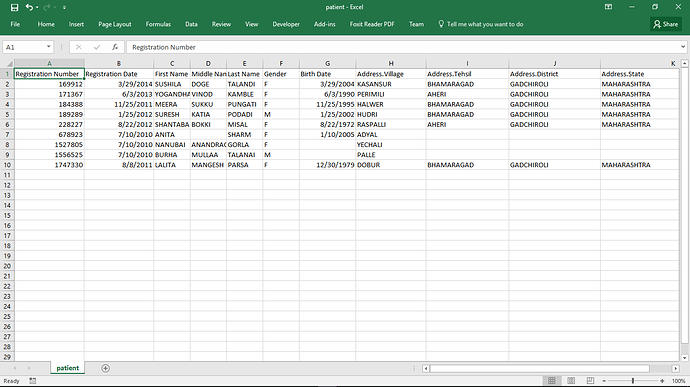
Task: Open the Undo history dropdown arrow
Action: (37, 7)
